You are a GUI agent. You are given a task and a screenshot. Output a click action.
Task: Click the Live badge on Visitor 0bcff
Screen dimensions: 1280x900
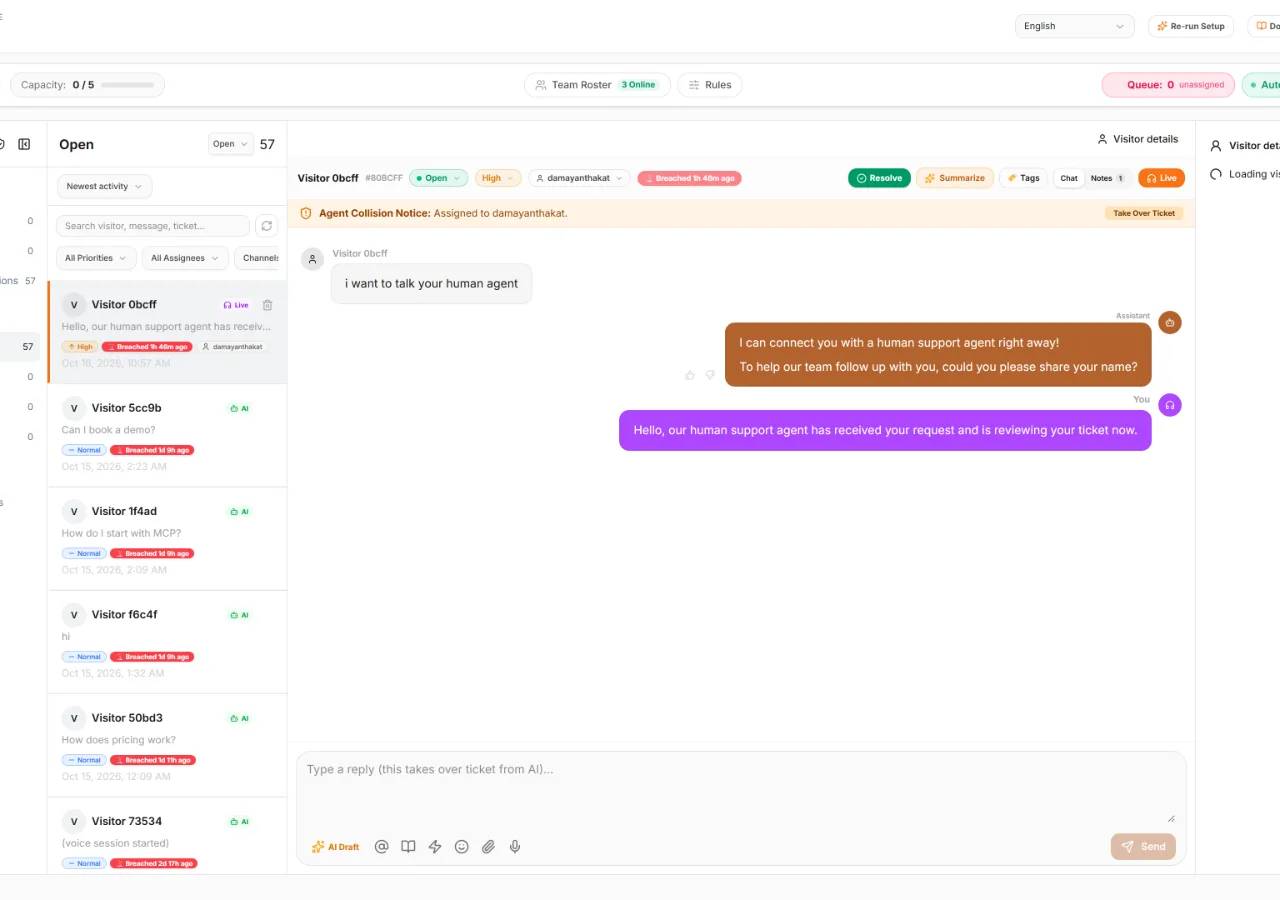(236, 305)
